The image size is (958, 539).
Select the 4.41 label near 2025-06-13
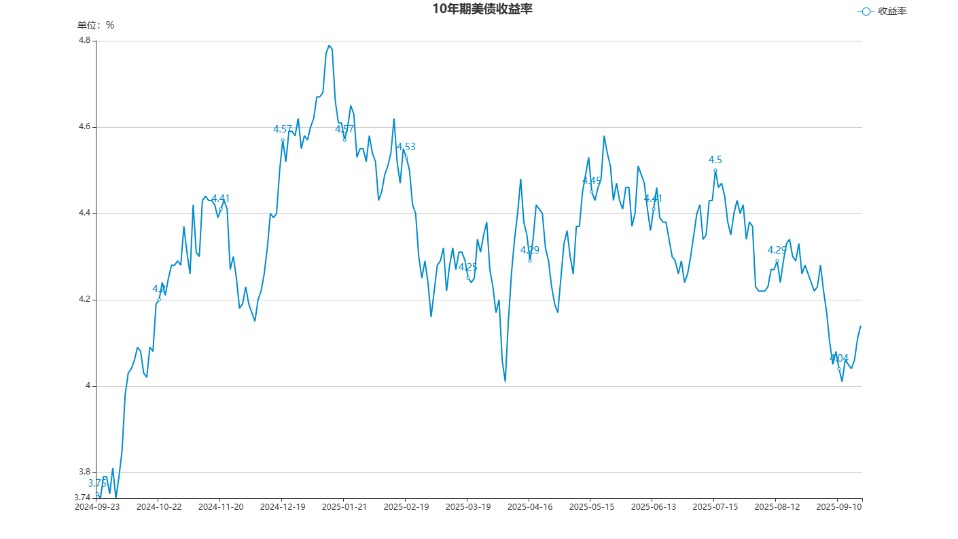click(x=653, y=198)
